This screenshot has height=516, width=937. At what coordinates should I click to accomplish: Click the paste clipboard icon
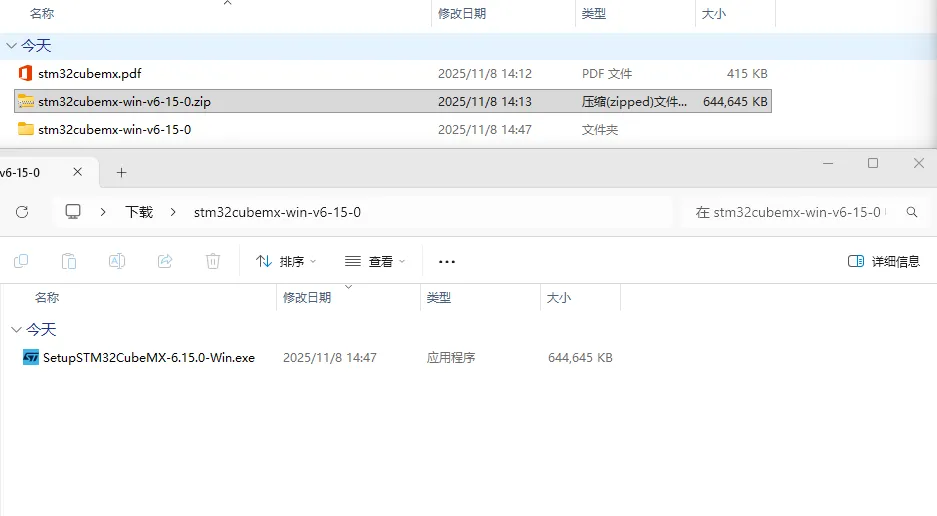(69, 261)
